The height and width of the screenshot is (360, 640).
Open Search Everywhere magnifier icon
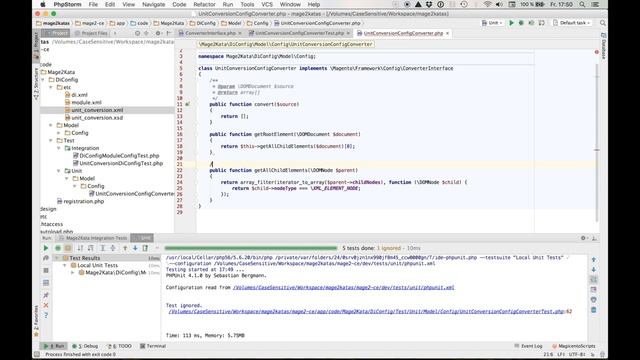(603, 23)
